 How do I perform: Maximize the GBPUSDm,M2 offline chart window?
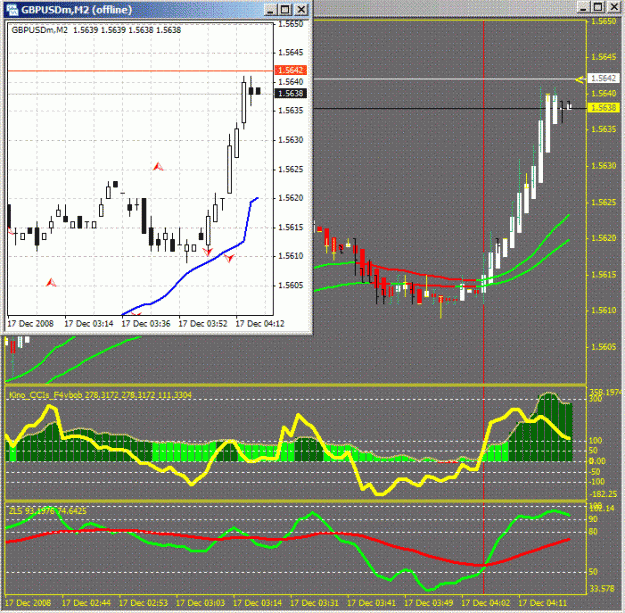(x=285, y=9)
